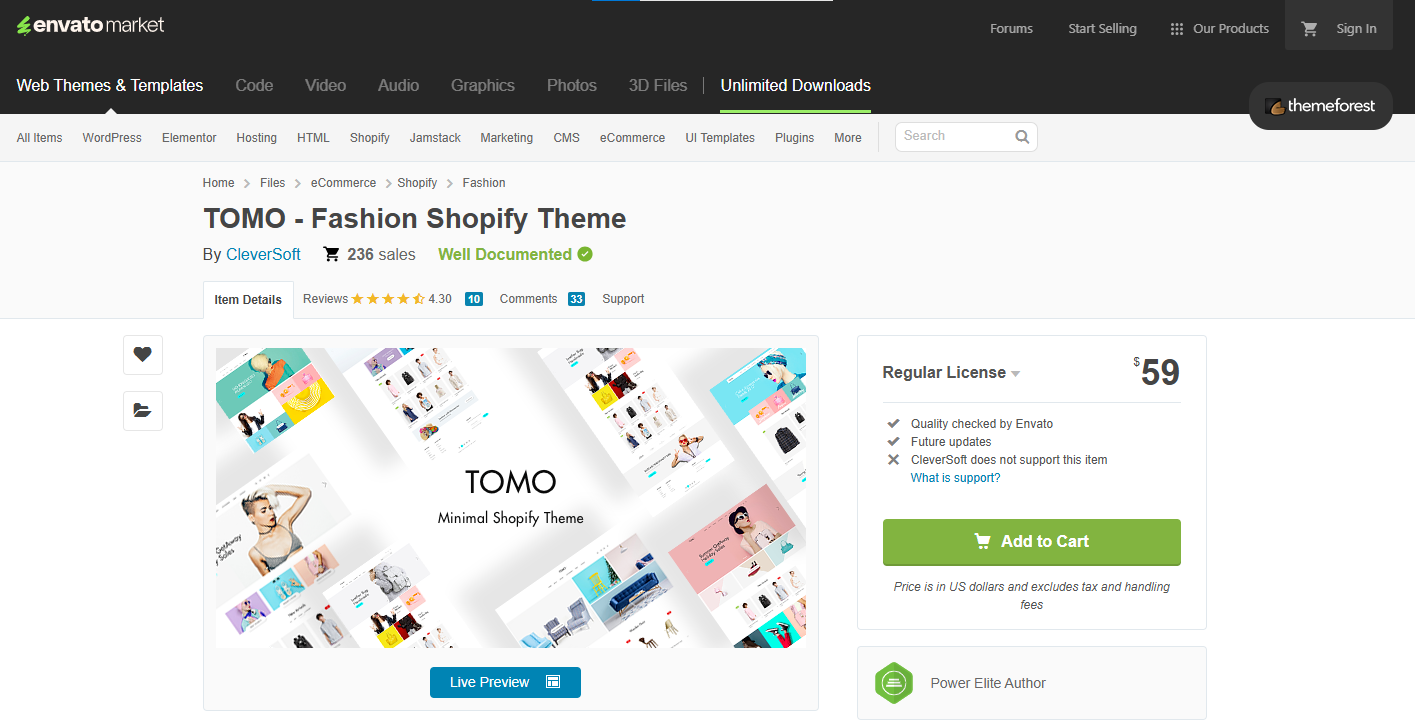
Task: Click the Well Documented green check icon
Action: pyautogui.click(x=585, y=254)
